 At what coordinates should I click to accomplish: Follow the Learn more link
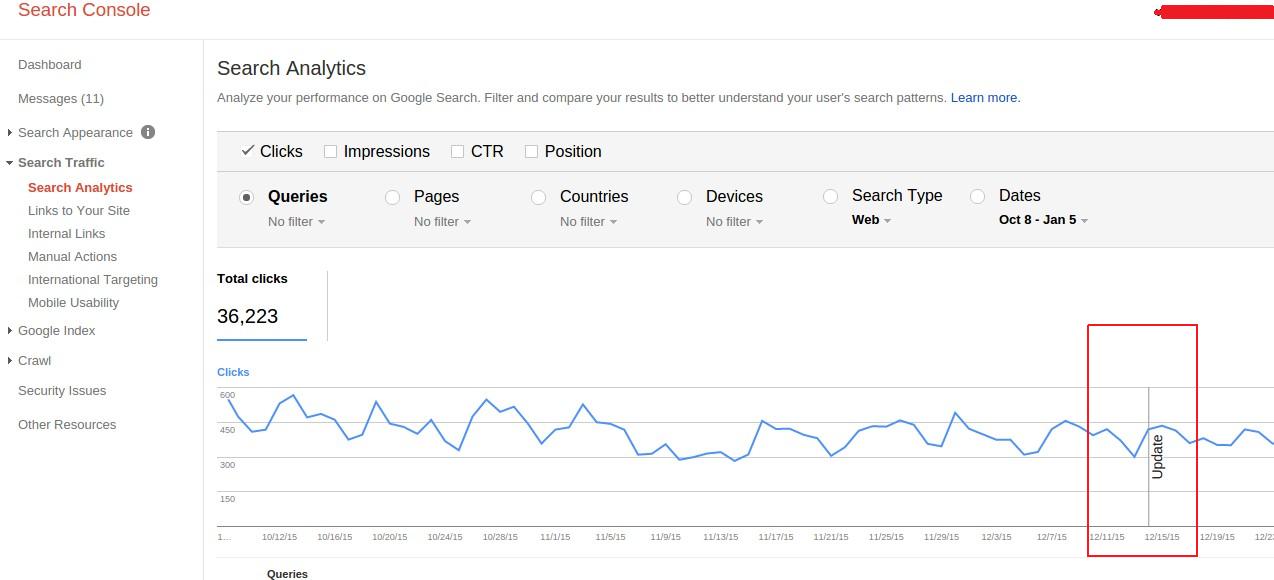pos(985,98)
